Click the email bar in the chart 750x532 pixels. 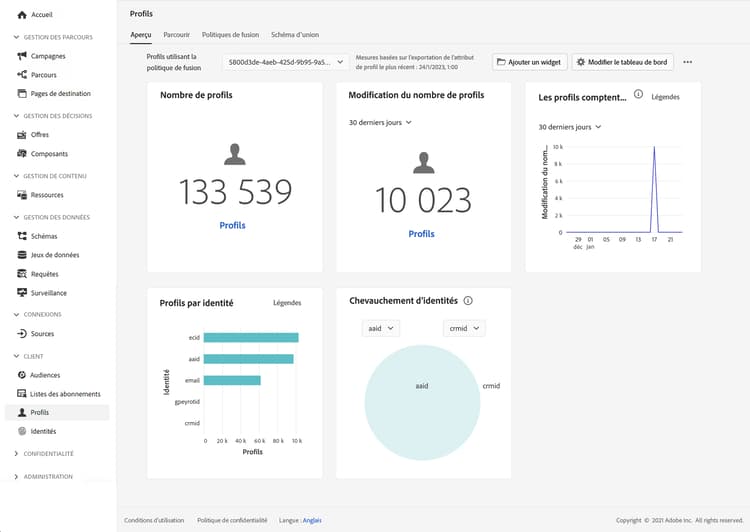(232, 380)
